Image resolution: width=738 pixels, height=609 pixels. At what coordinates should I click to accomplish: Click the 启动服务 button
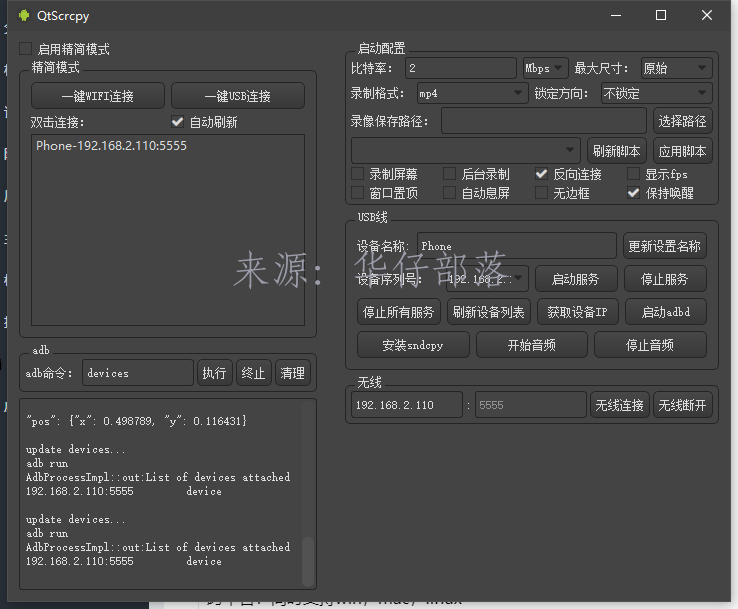(576, 279)
